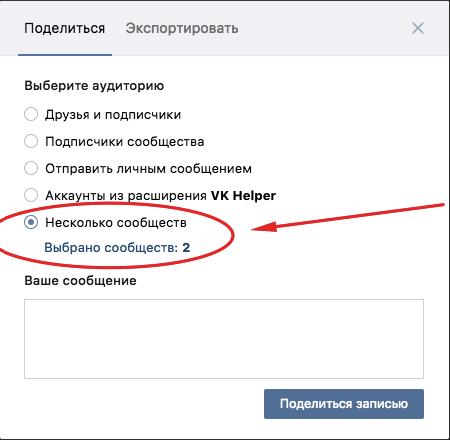Viewport: 450px width, 440px height.
Task: Select the Аккаунты из расширения VK Helper radio
Action: coord(31,195)
